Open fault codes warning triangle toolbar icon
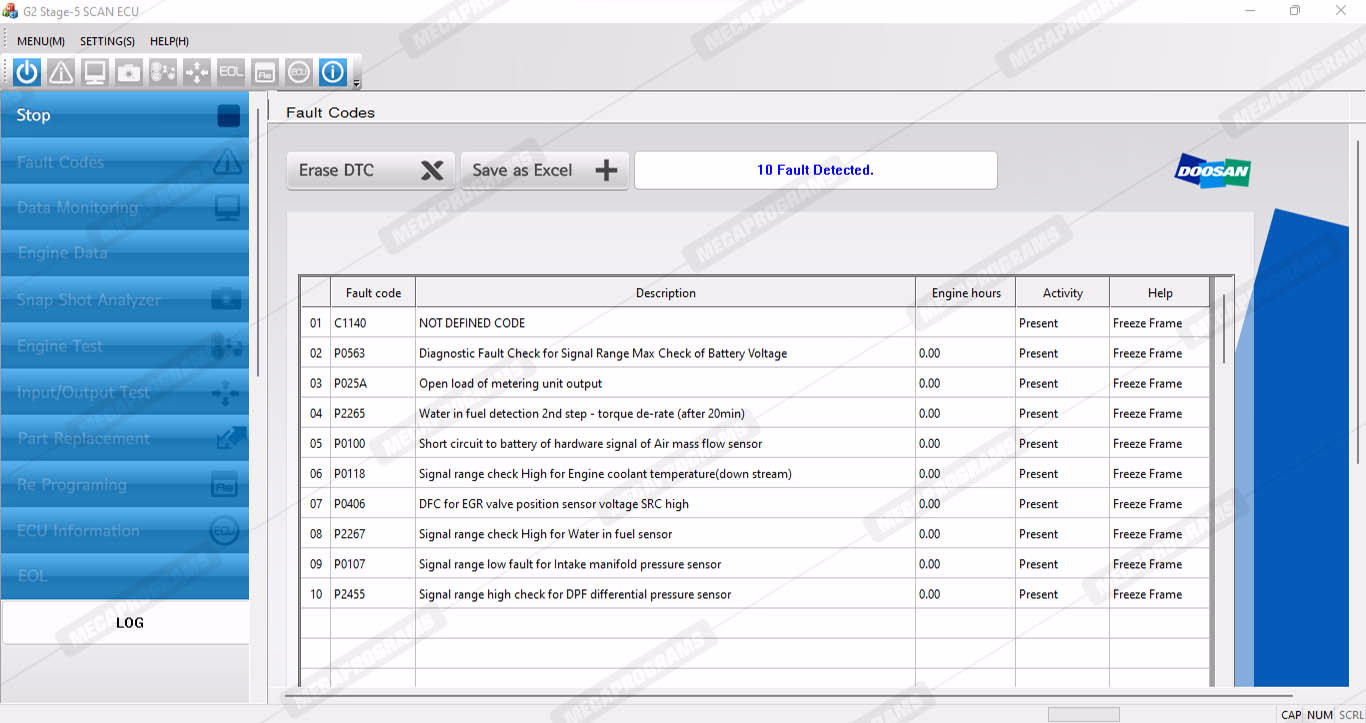This screenshot has height=723, width=1366. [x=61, y=72]
